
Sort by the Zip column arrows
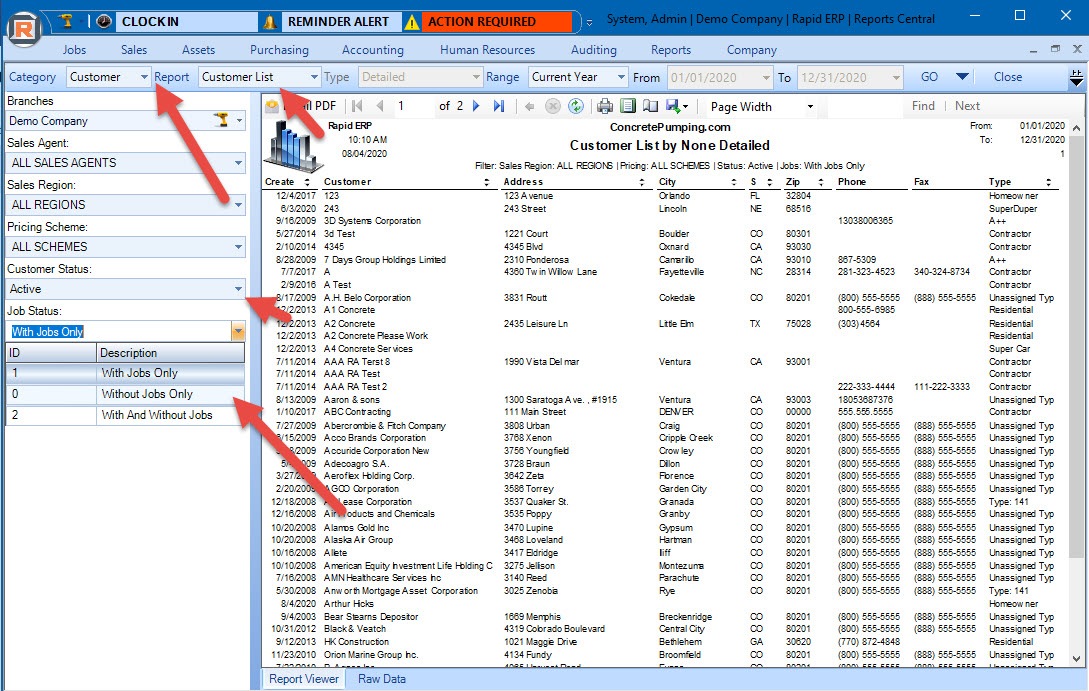[820, 182]
